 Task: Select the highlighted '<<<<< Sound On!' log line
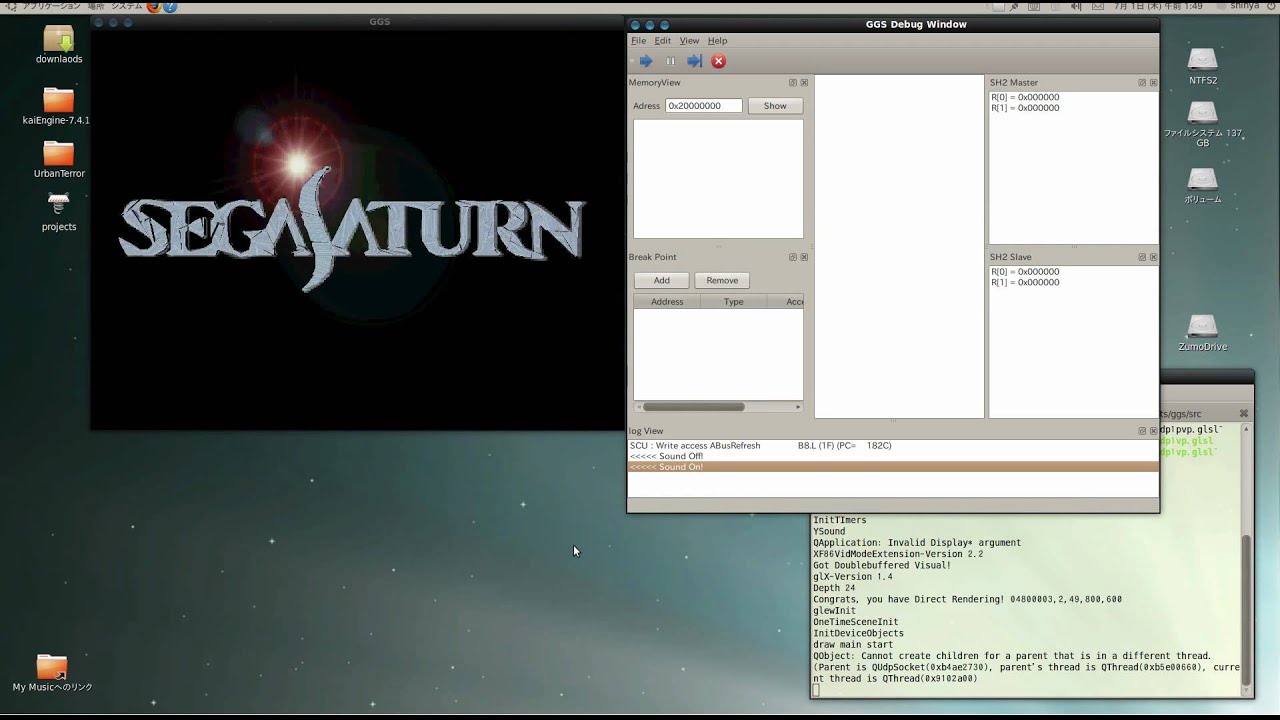[x=893, y=467]
